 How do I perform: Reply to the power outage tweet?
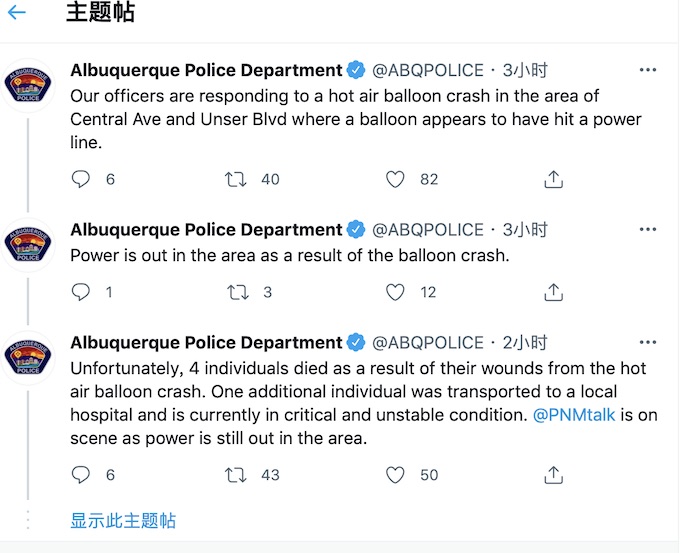[x=81, y=292]
